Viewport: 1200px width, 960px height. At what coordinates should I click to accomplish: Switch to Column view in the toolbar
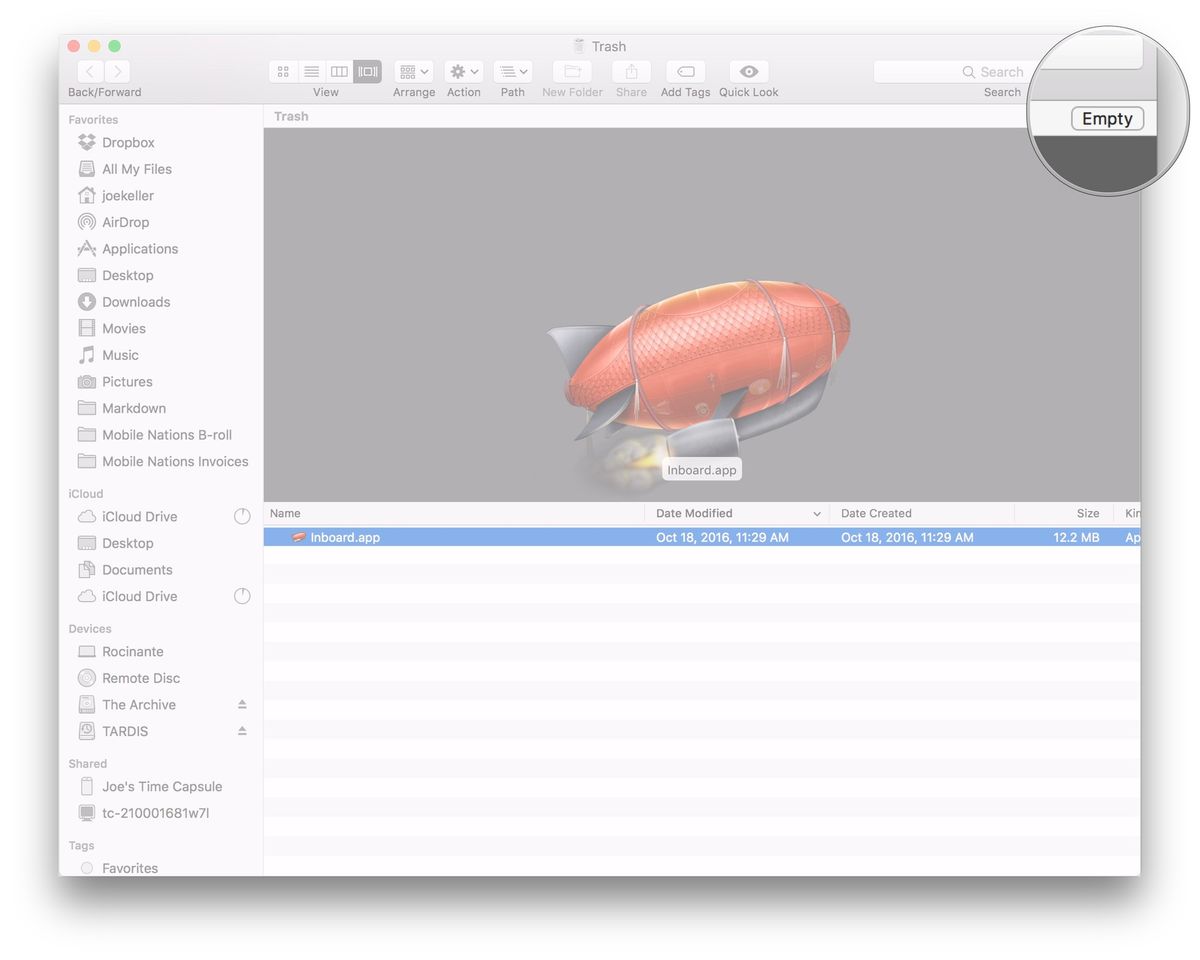pyautogui.click(x=339, y=71)
